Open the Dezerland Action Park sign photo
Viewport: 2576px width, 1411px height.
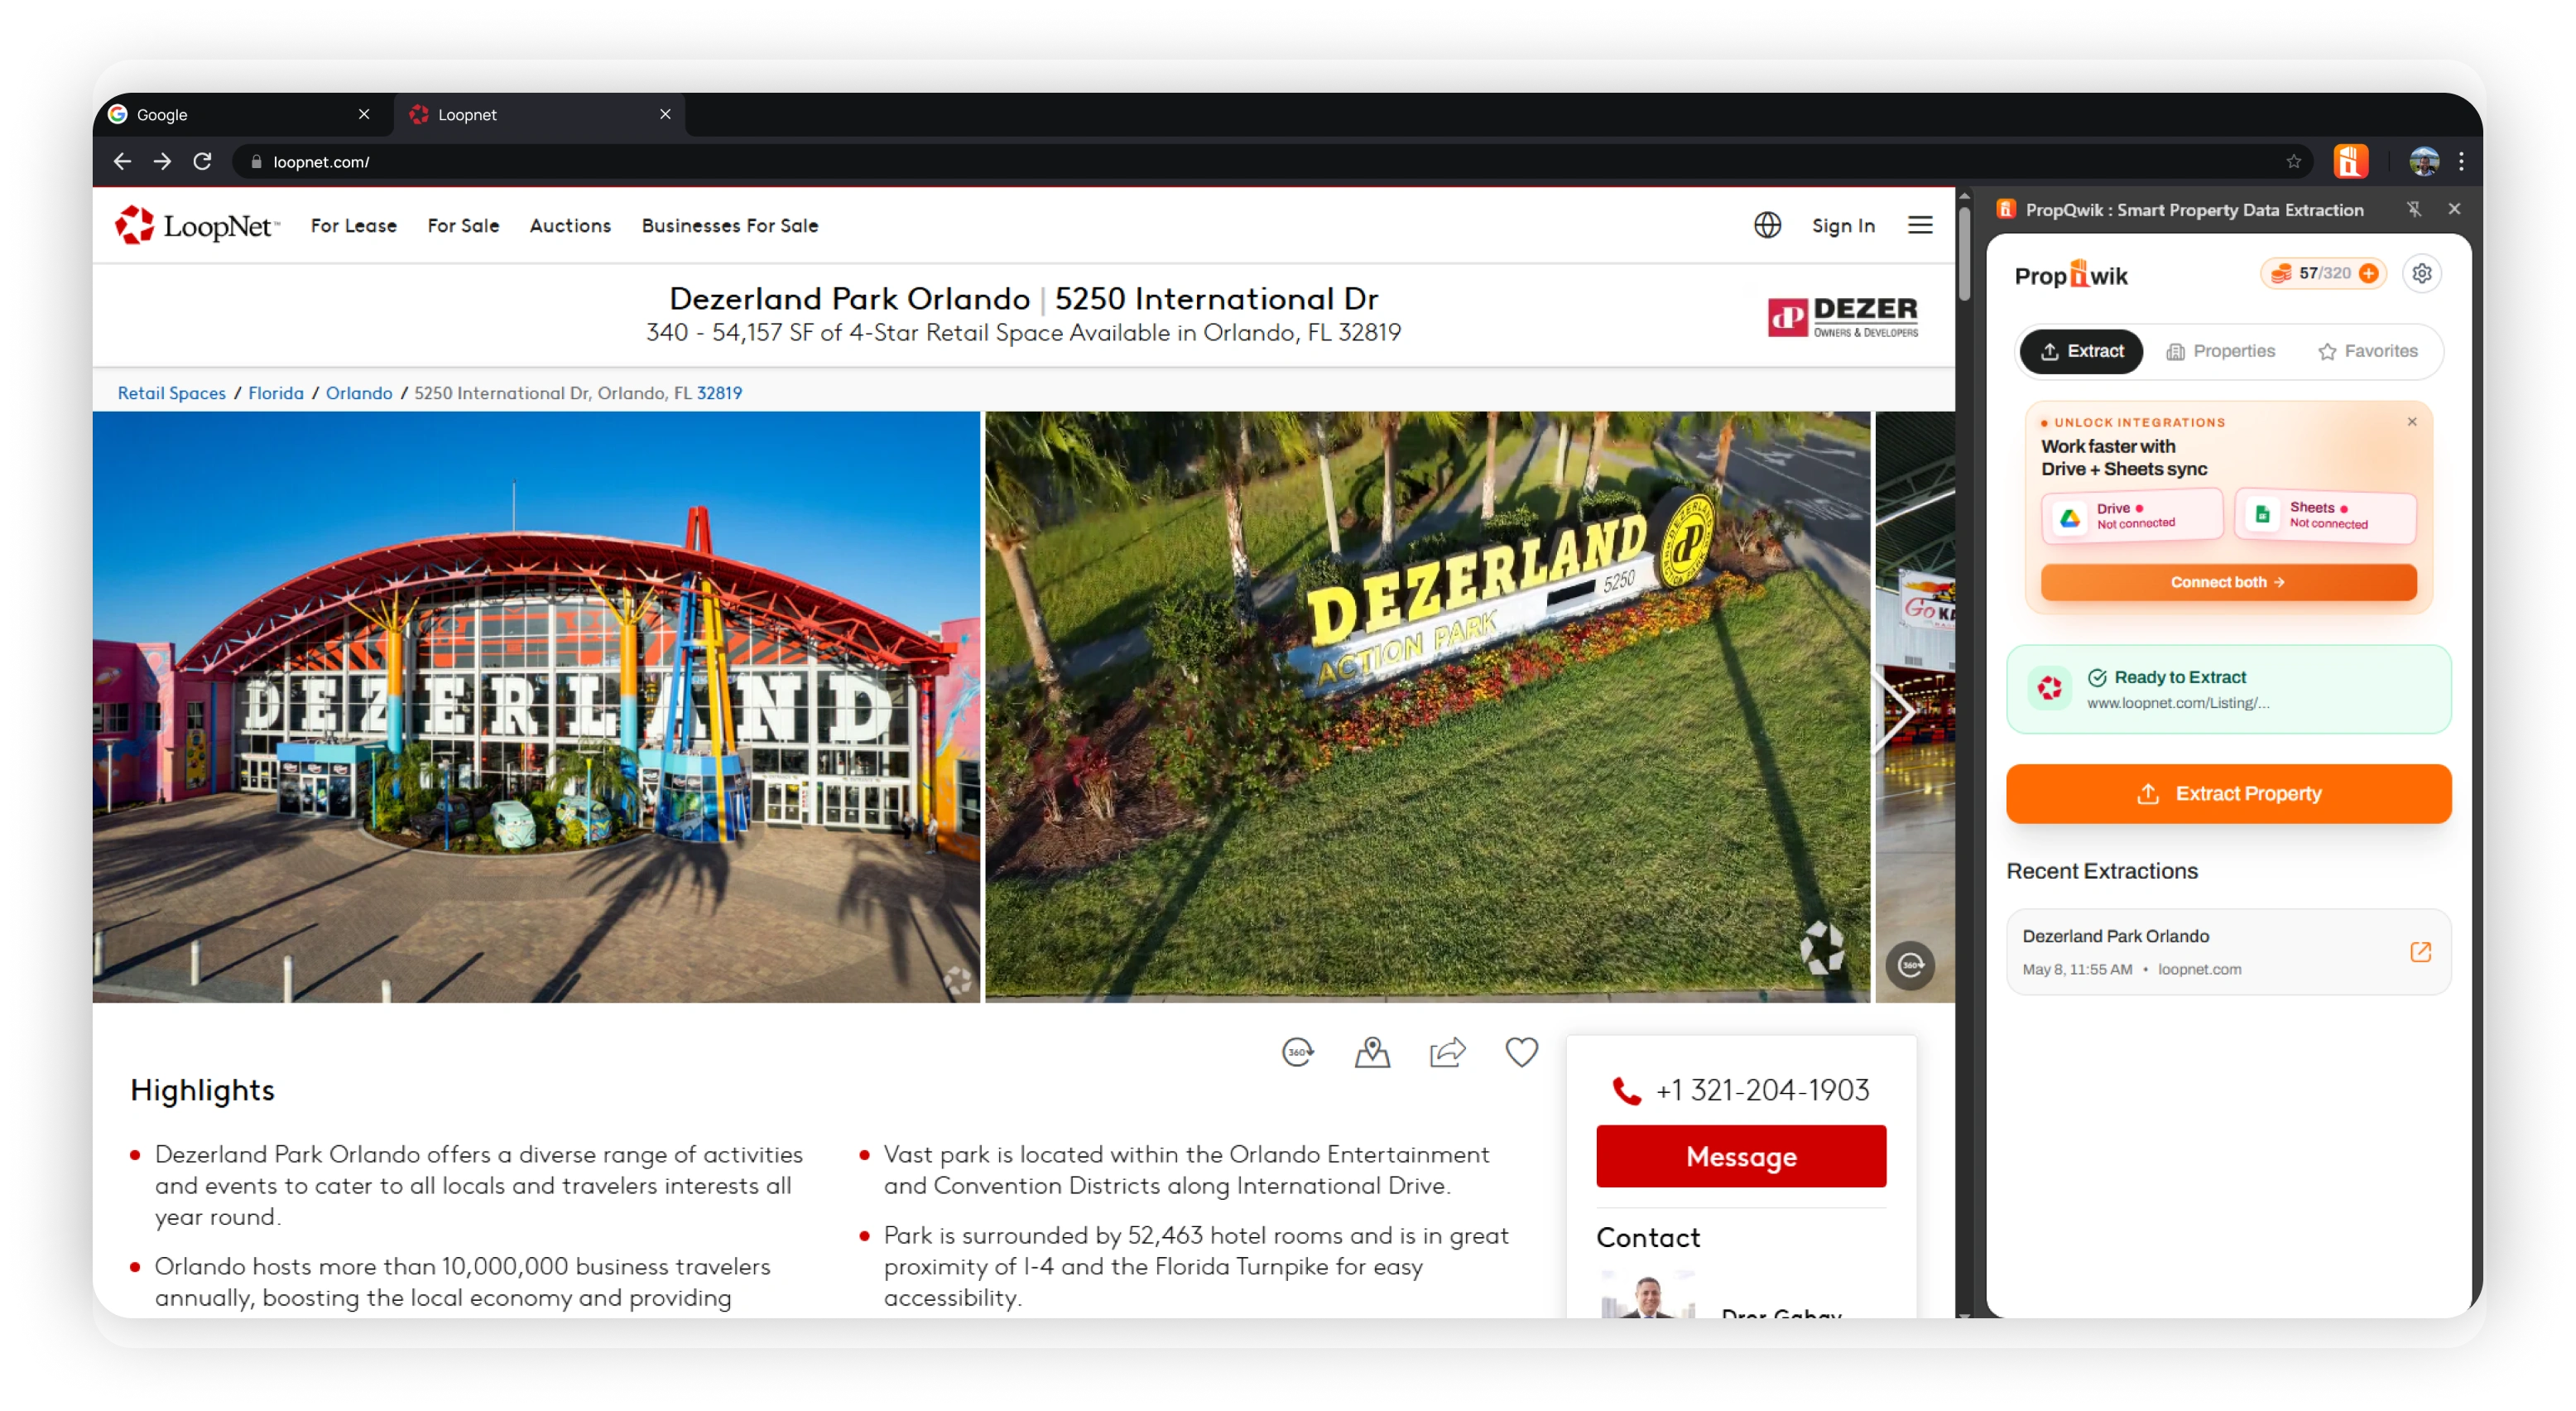tap(1427, 707)
